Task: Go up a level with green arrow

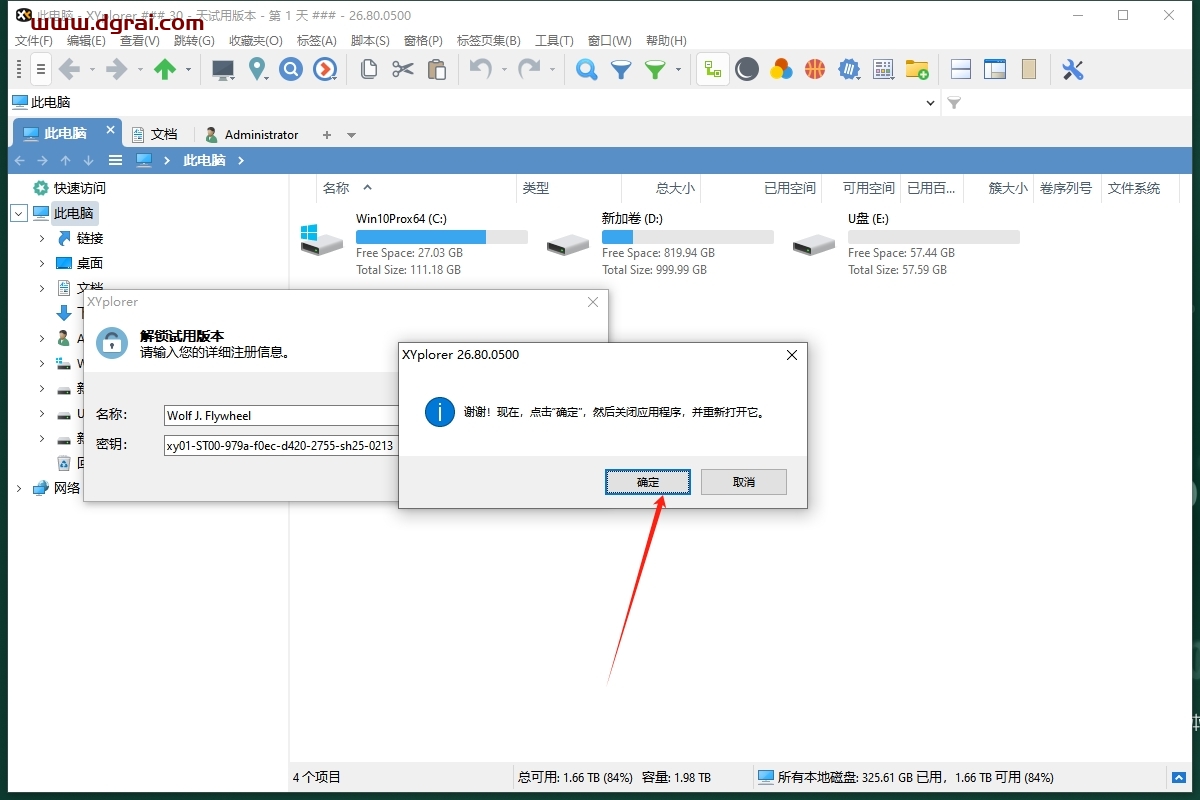Action: (x=165, y=69)
